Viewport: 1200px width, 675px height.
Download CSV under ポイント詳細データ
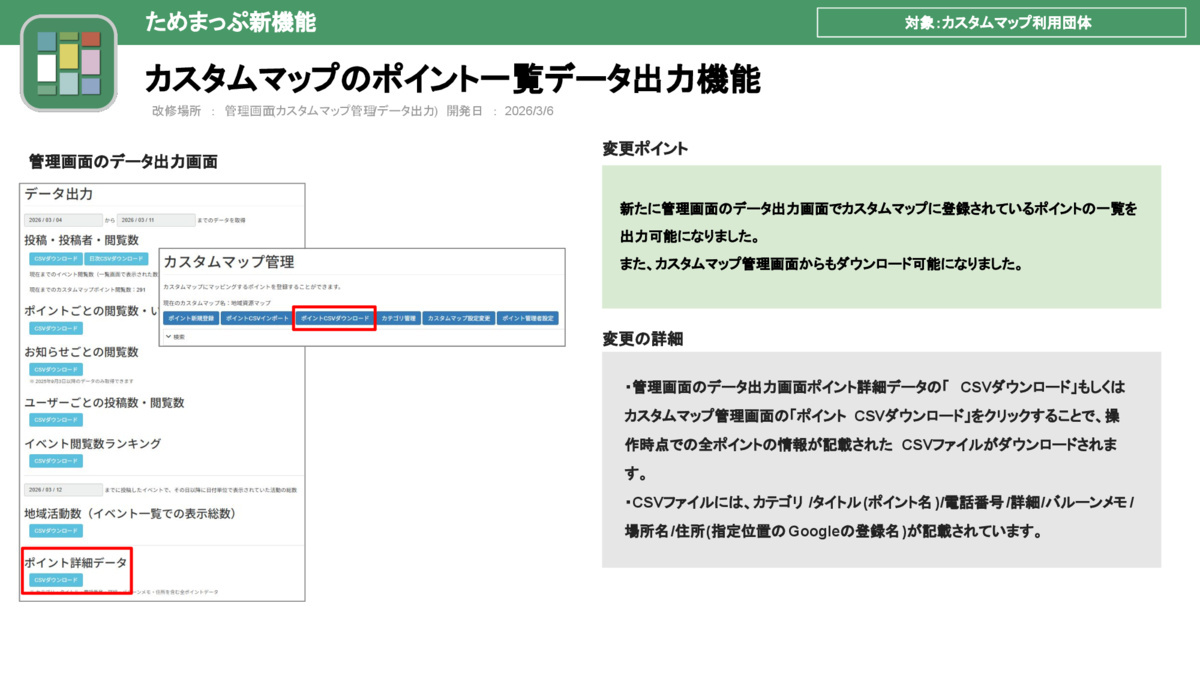click(x=55, y=580)
